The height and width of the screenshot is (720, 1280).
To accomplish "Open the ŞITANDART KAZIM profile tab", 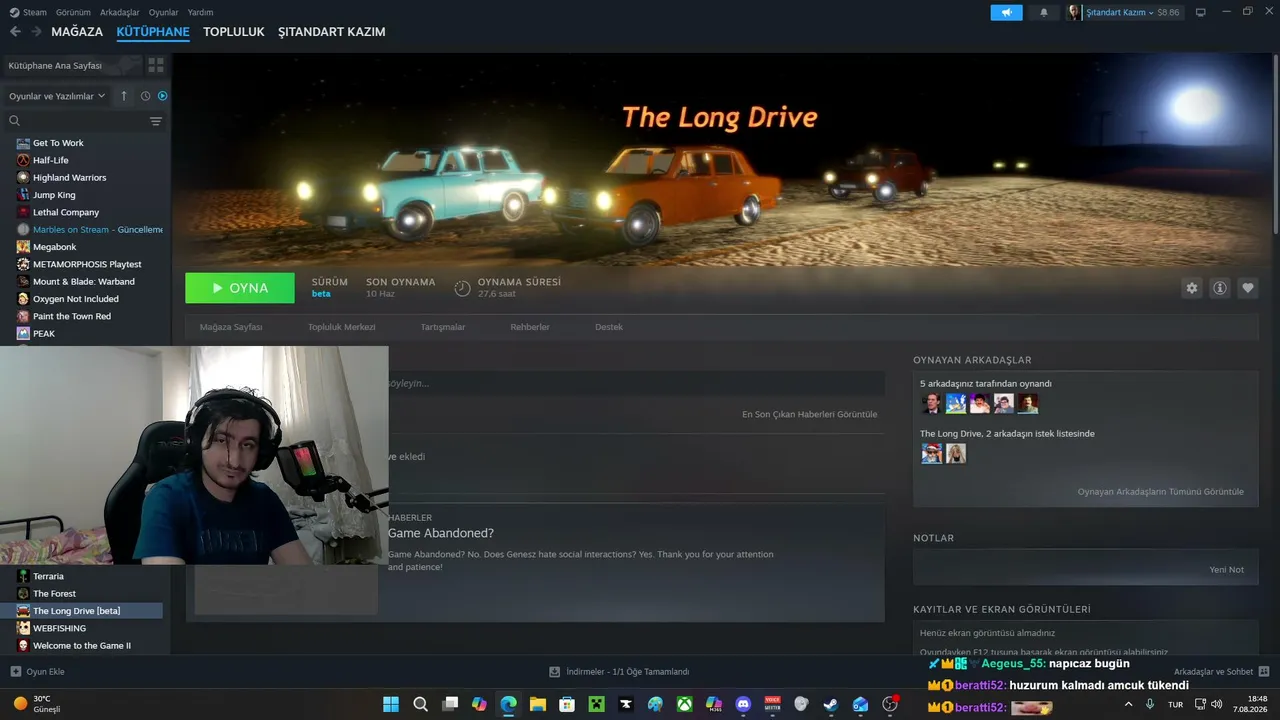I will [x=332, y=32].
